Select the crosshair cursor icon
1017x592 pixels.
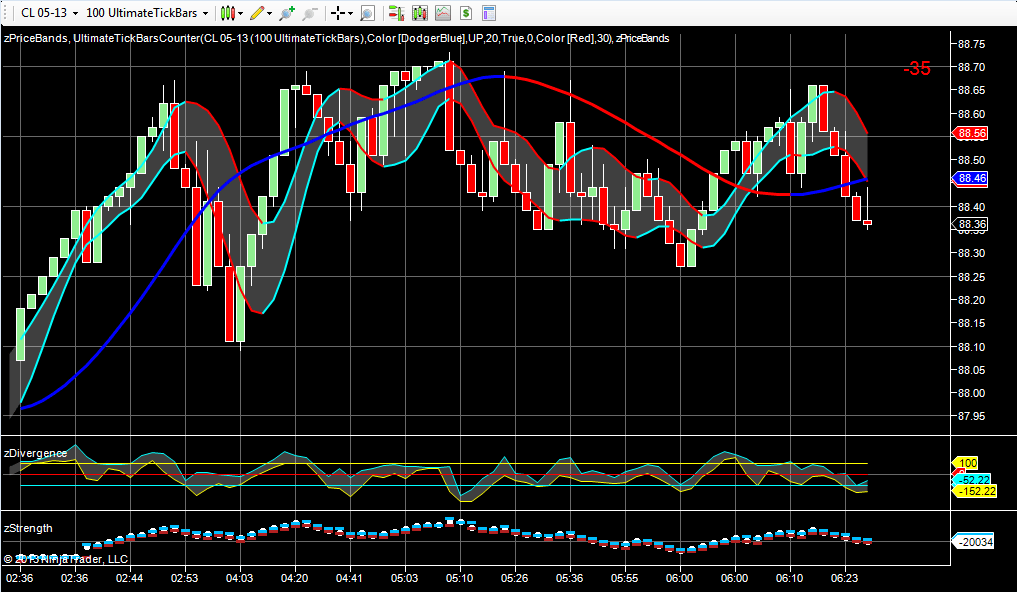pyautogui.click(x=338, y=13)
